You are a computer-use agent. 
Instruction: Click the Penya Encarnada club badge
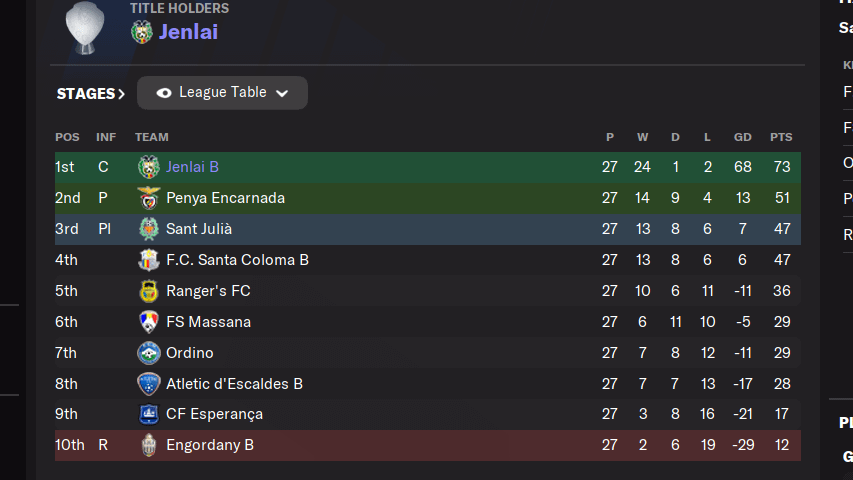coord(149,198)
